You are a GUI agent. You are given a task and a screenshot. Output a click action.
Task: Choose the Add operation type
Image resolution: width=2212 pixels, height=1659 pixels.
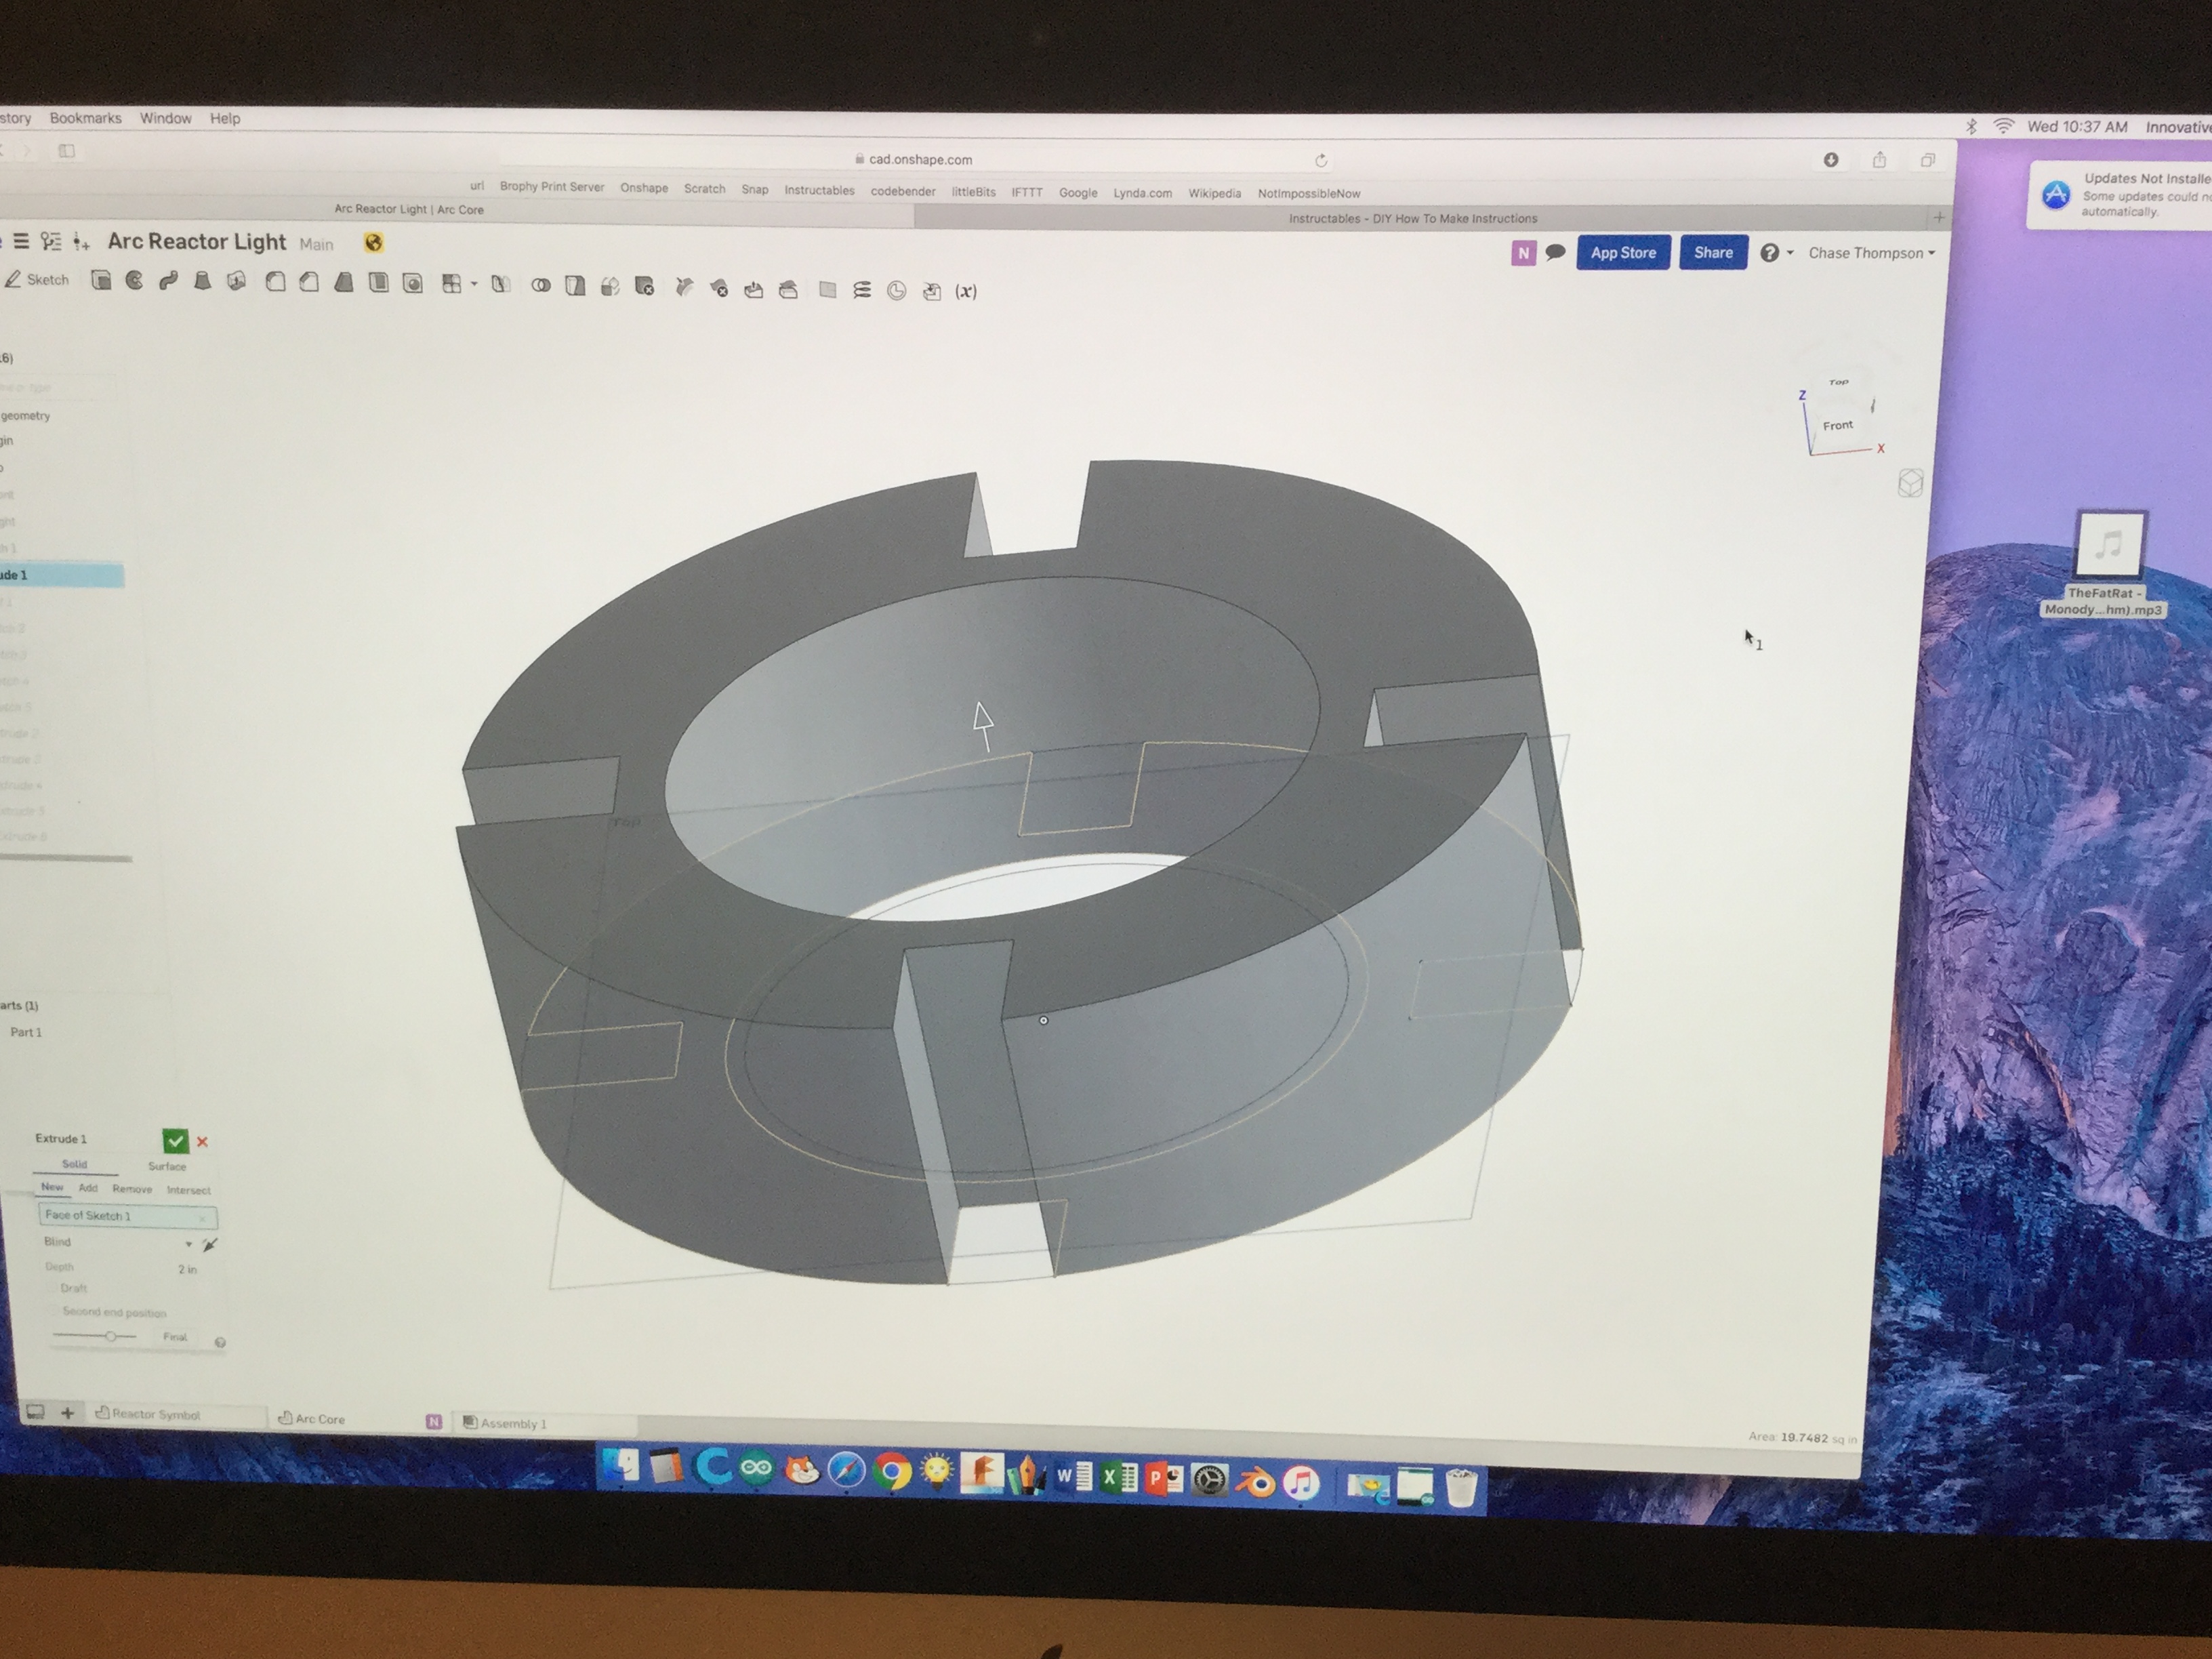[x=88, y=1188]
